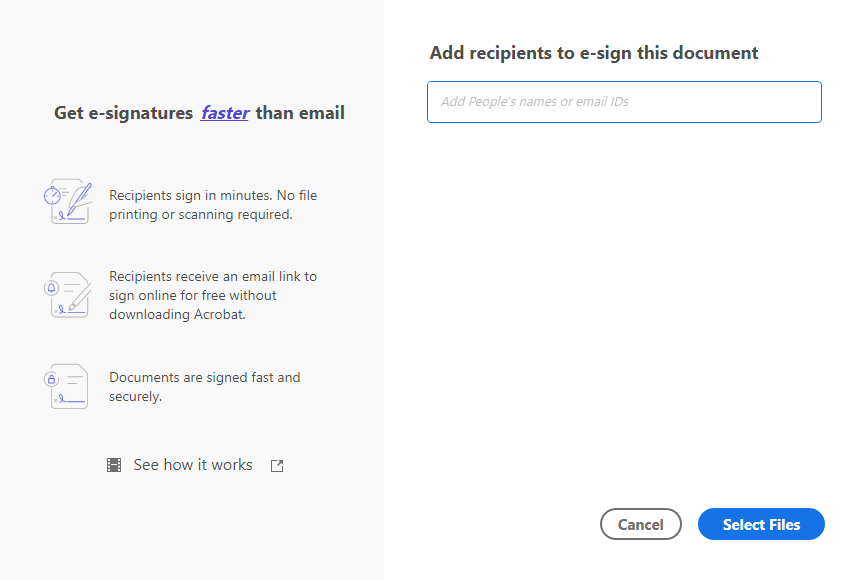Click the printing or scanning required line
Image resolution: width=865 pixels, height=580 pixels.
pos(201,215)
